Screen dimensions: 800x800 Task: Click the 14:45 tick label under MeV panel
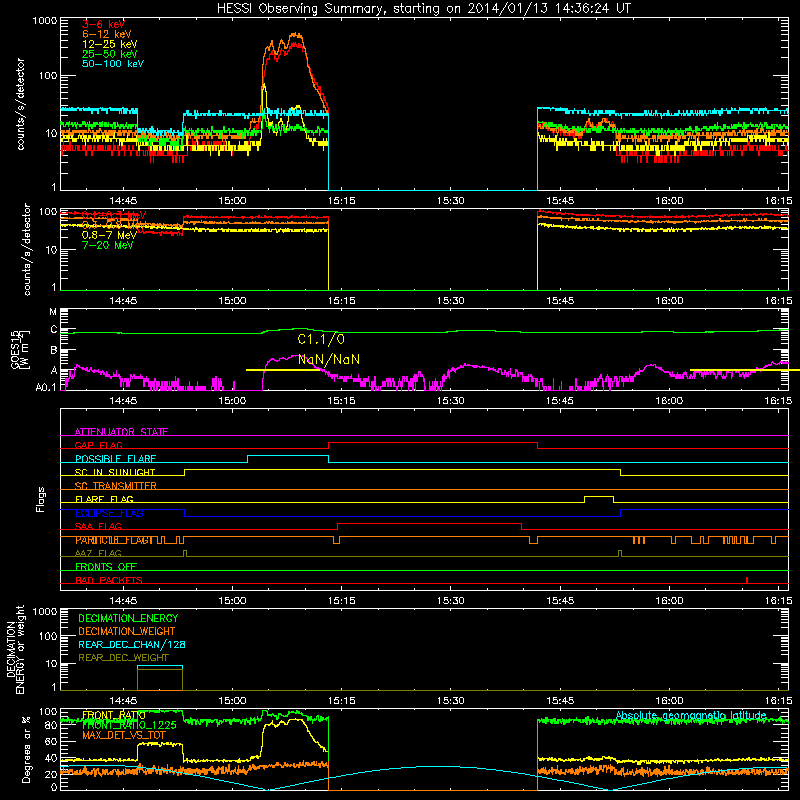coord(123,301)
